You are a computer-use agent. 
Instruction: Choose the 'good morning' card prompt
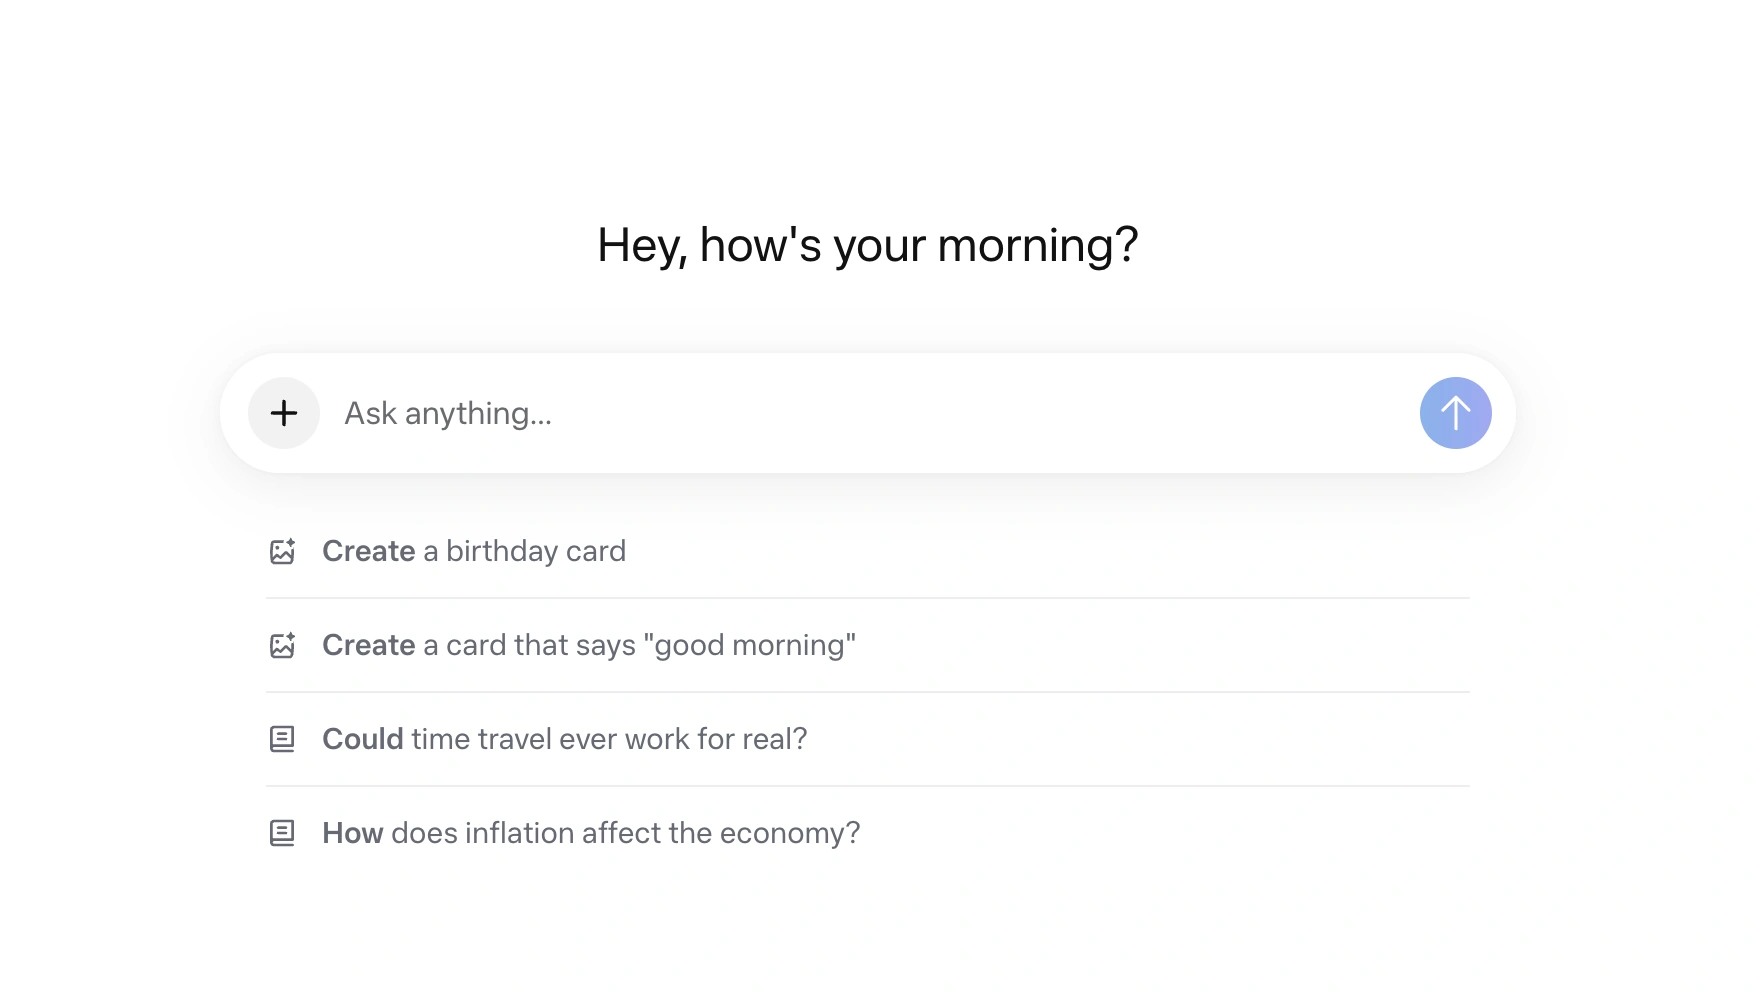point(588,645)
